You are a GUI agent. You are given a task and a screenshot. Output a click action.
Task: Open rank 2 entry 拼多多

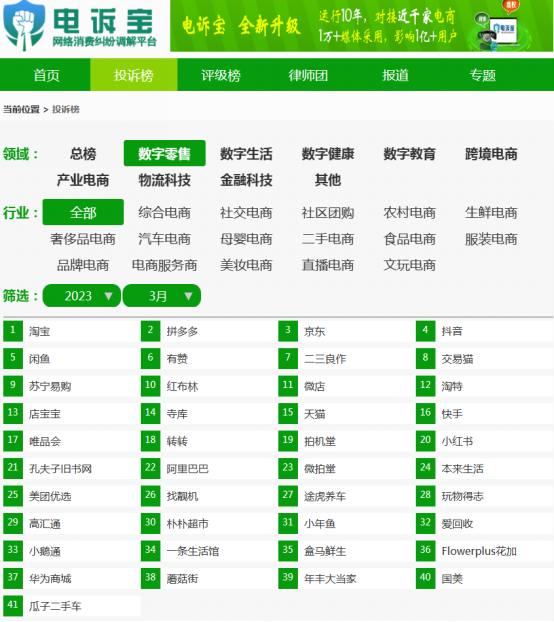click(x=182, y=331)
